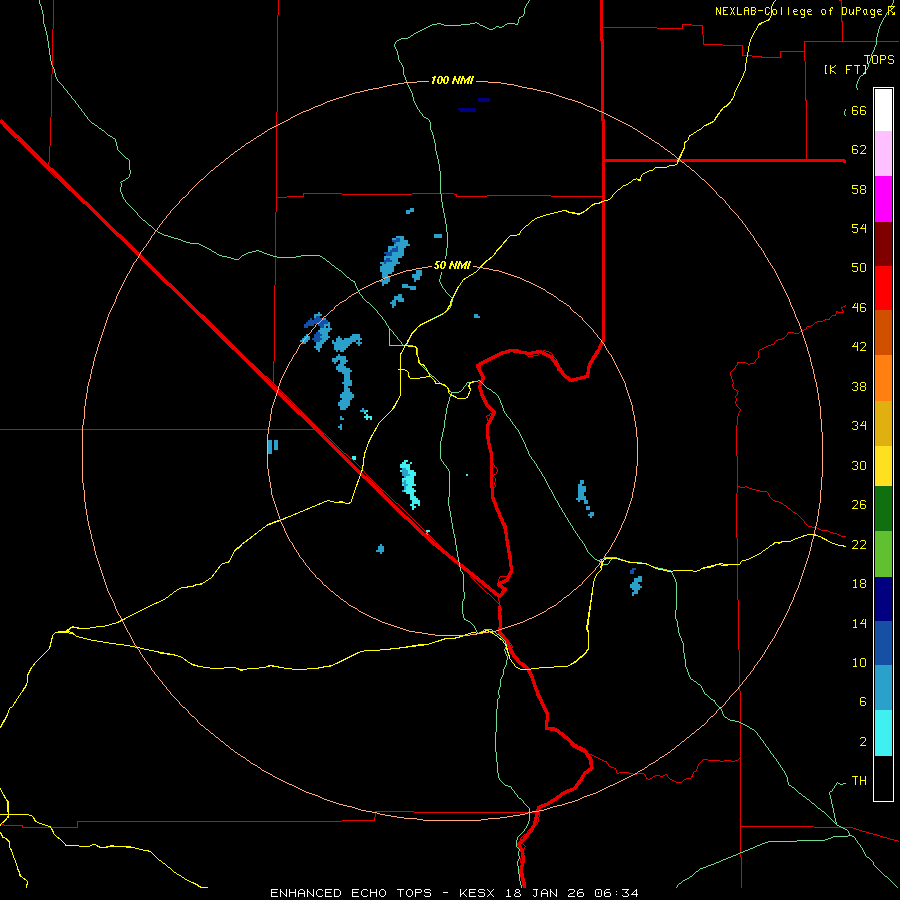The image size is (900, 900).
Task: Click the navy blue legend swatch
Action: 883,599
